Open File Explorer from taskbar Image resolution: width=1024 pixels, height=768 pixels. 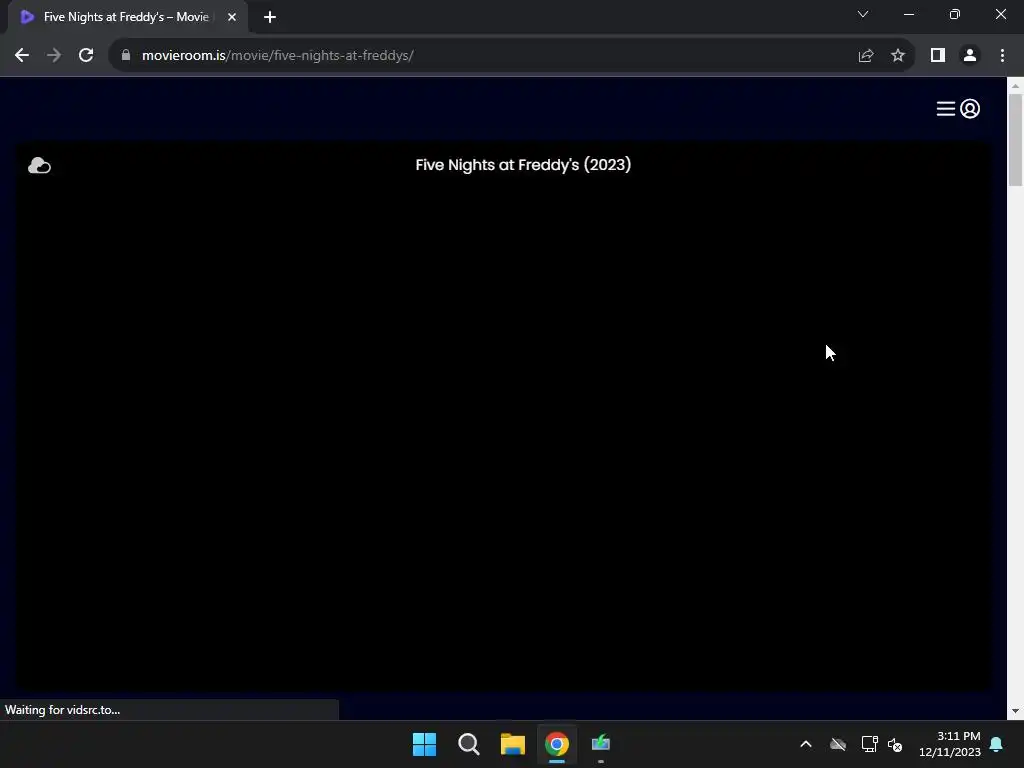tap(513, 744)
